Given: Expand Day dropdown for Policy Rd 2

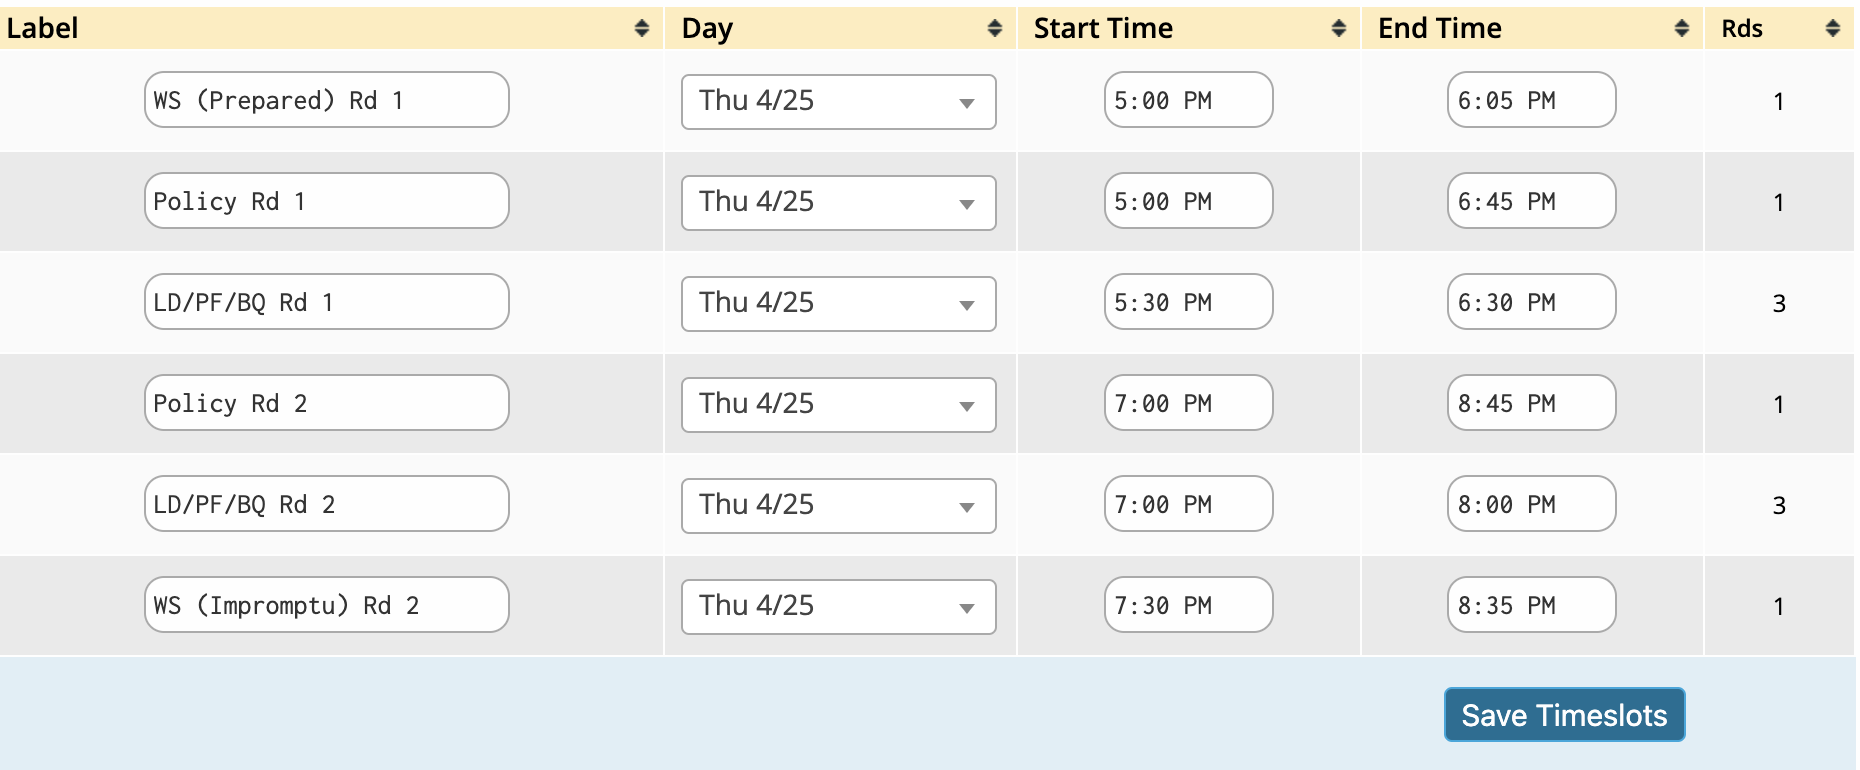Looking at the screenshot, I should coord(838,405).
